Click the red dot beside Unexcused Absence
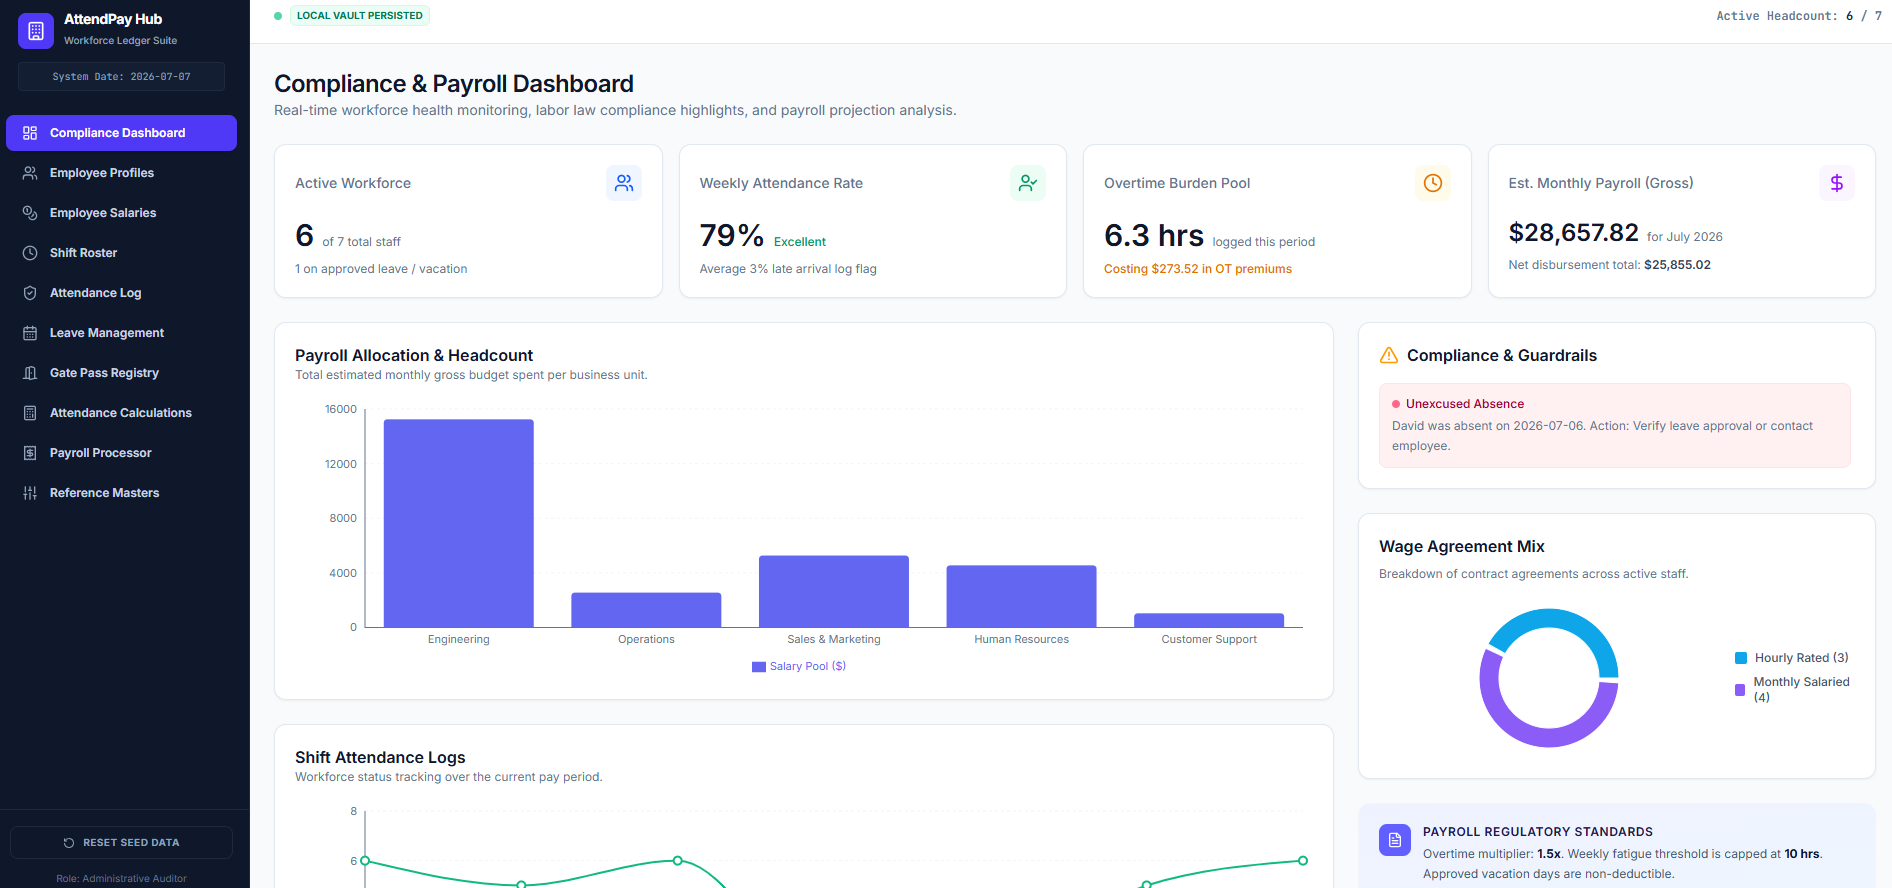Screen dimensions: 1892x888 (x=1396, y=404)
